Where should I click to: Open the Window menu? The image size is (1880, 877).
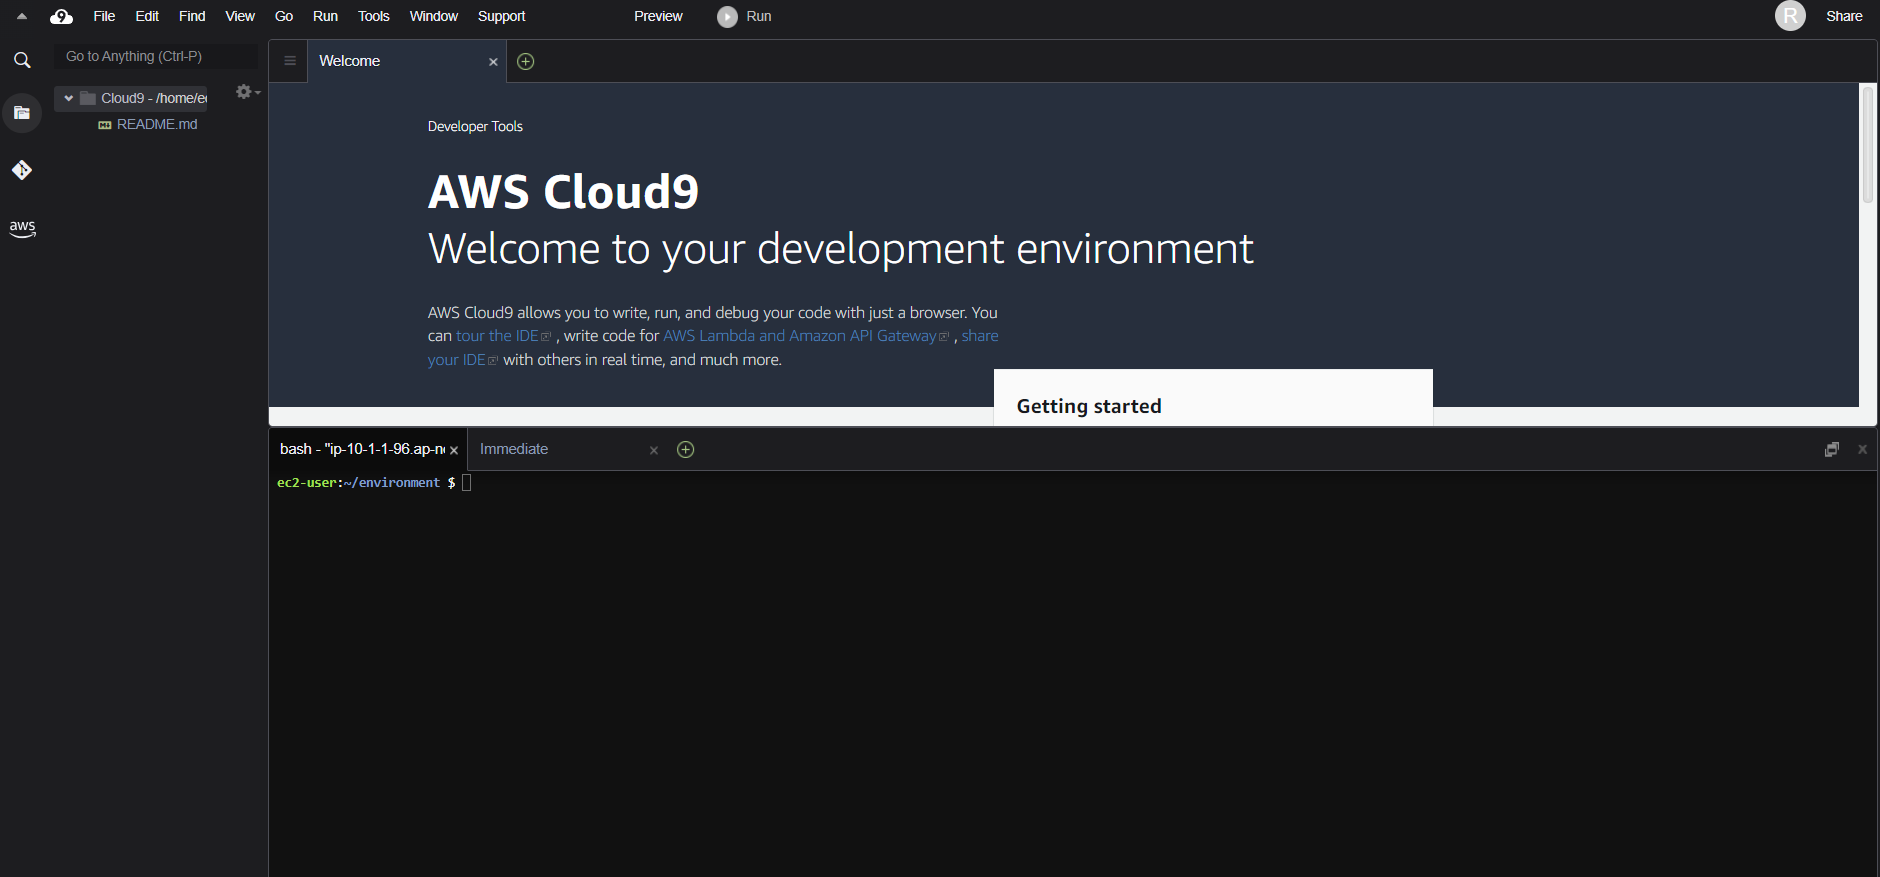(434, 16)
